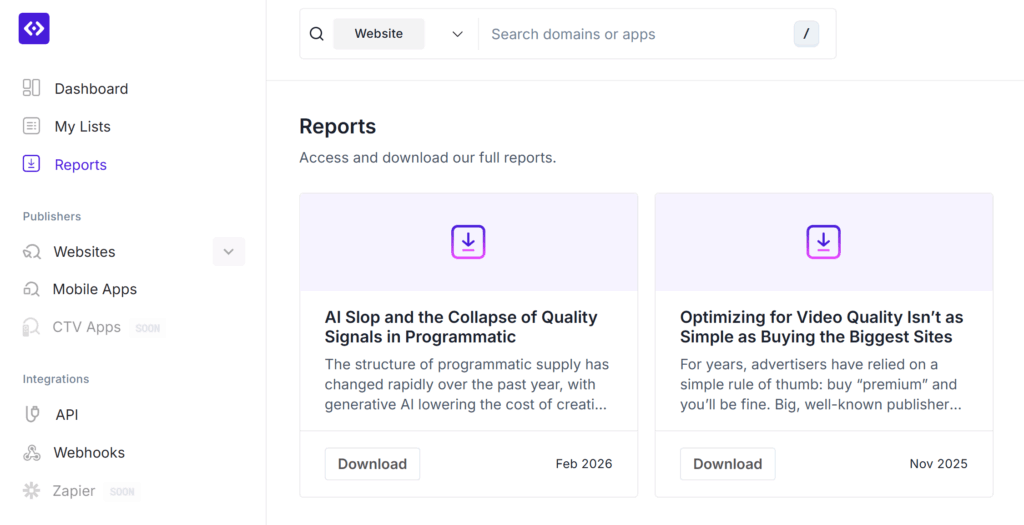1024x525 pixels.
Task: Click the API plug icon
Action: point(32,415)
